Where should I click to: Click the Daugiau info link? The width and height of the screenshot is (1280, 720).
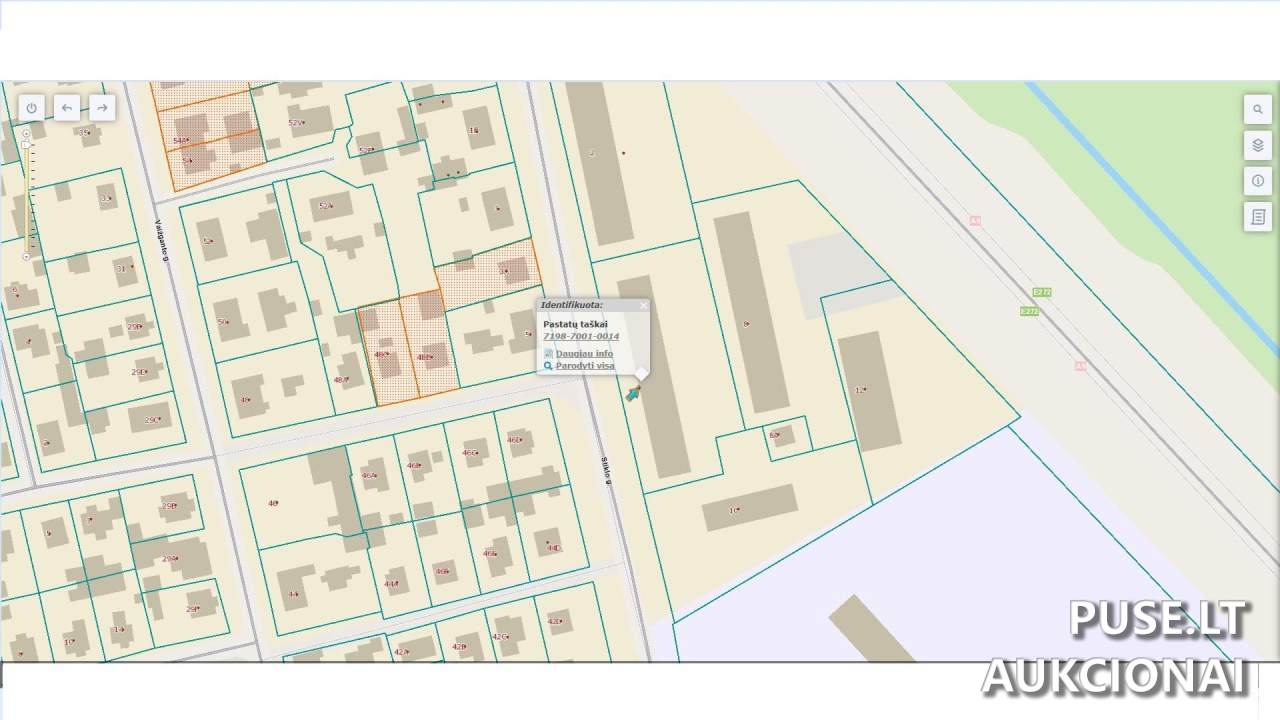click(x=584, y=354)
